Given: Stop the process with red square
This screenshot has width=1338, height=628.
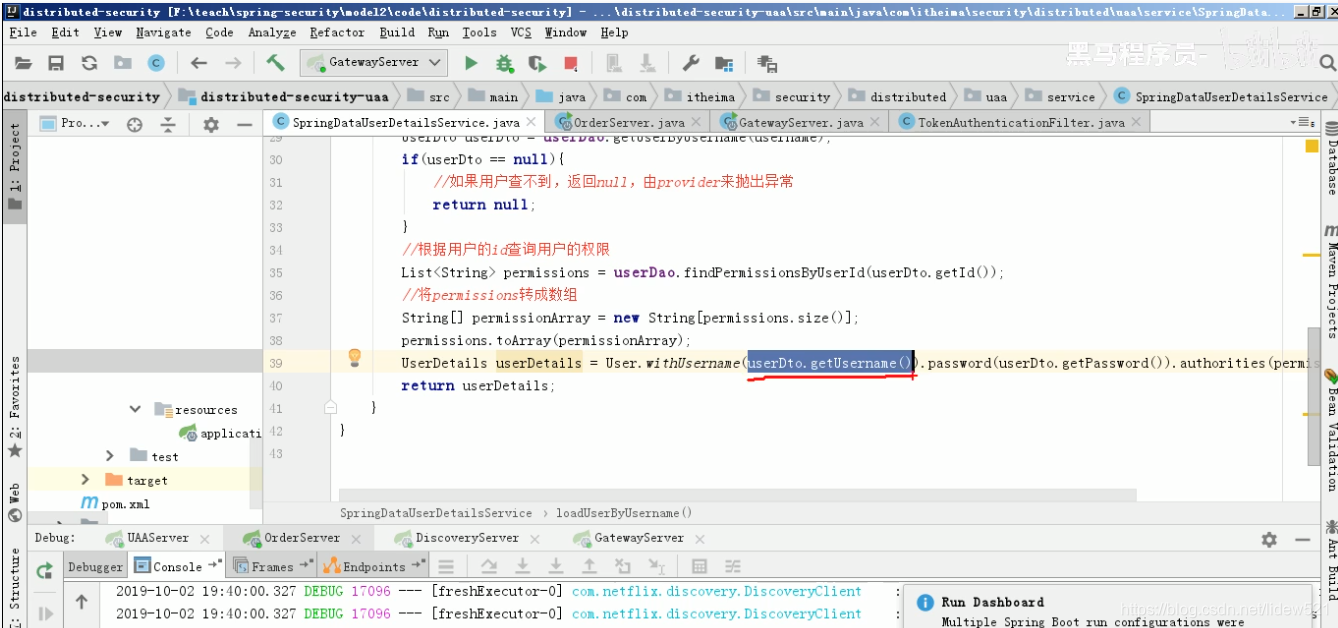Looking at the screenshot, I should tap(571, 63).
